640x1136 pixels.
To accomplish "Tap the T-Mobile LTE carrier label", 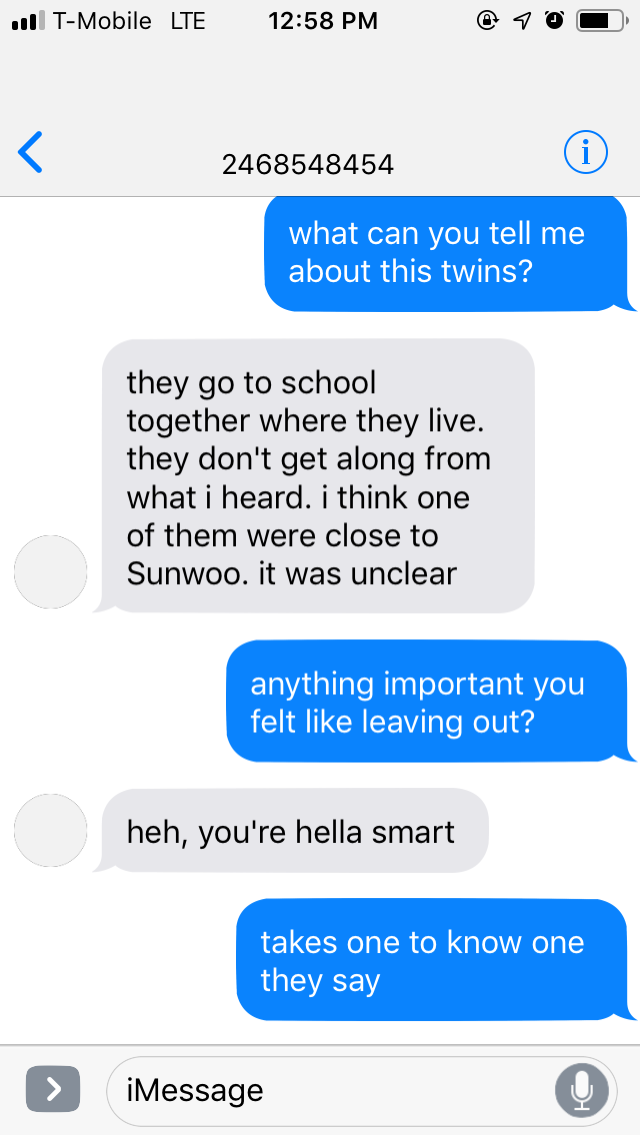I will click(129, 21).
